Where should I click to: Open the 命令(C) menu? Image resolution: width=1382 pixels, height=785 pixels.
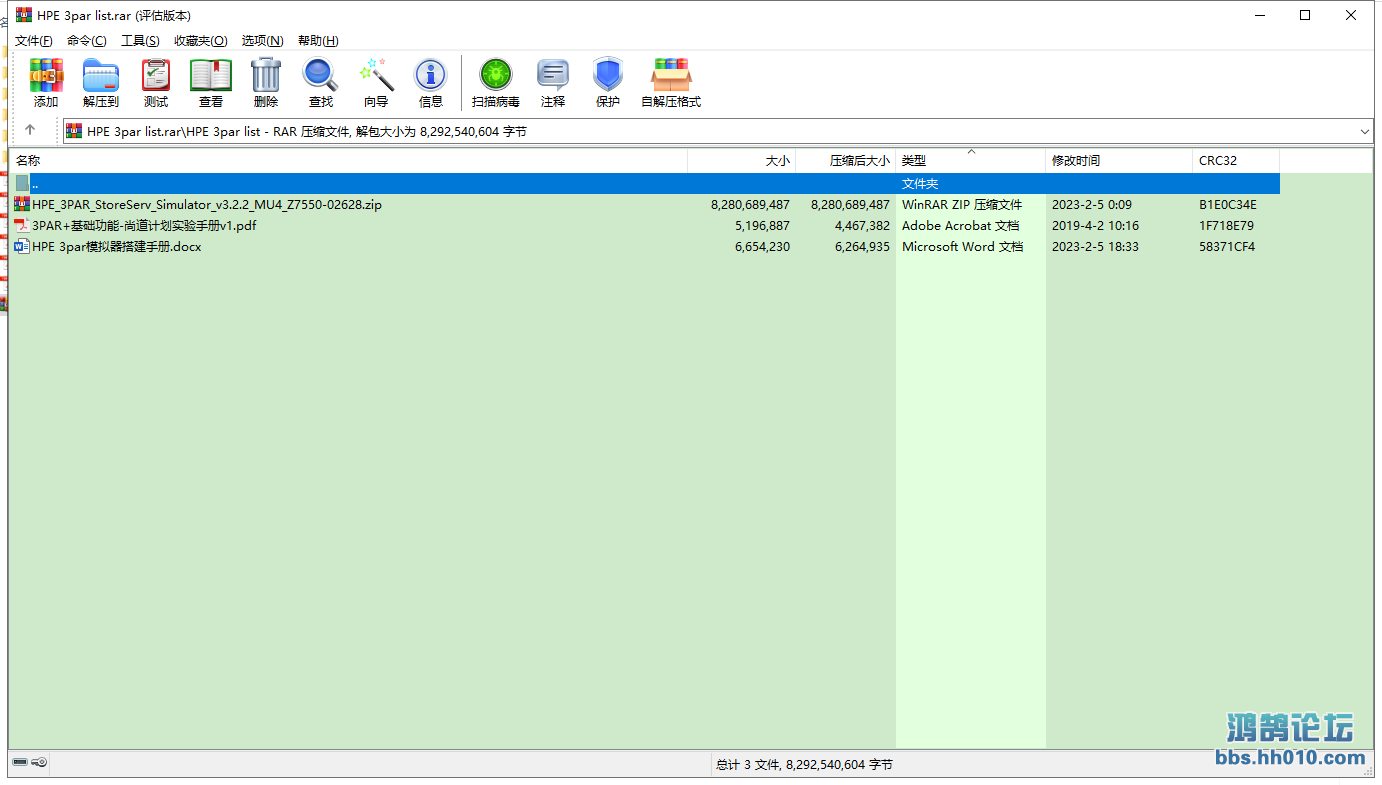tap(87, 41)
